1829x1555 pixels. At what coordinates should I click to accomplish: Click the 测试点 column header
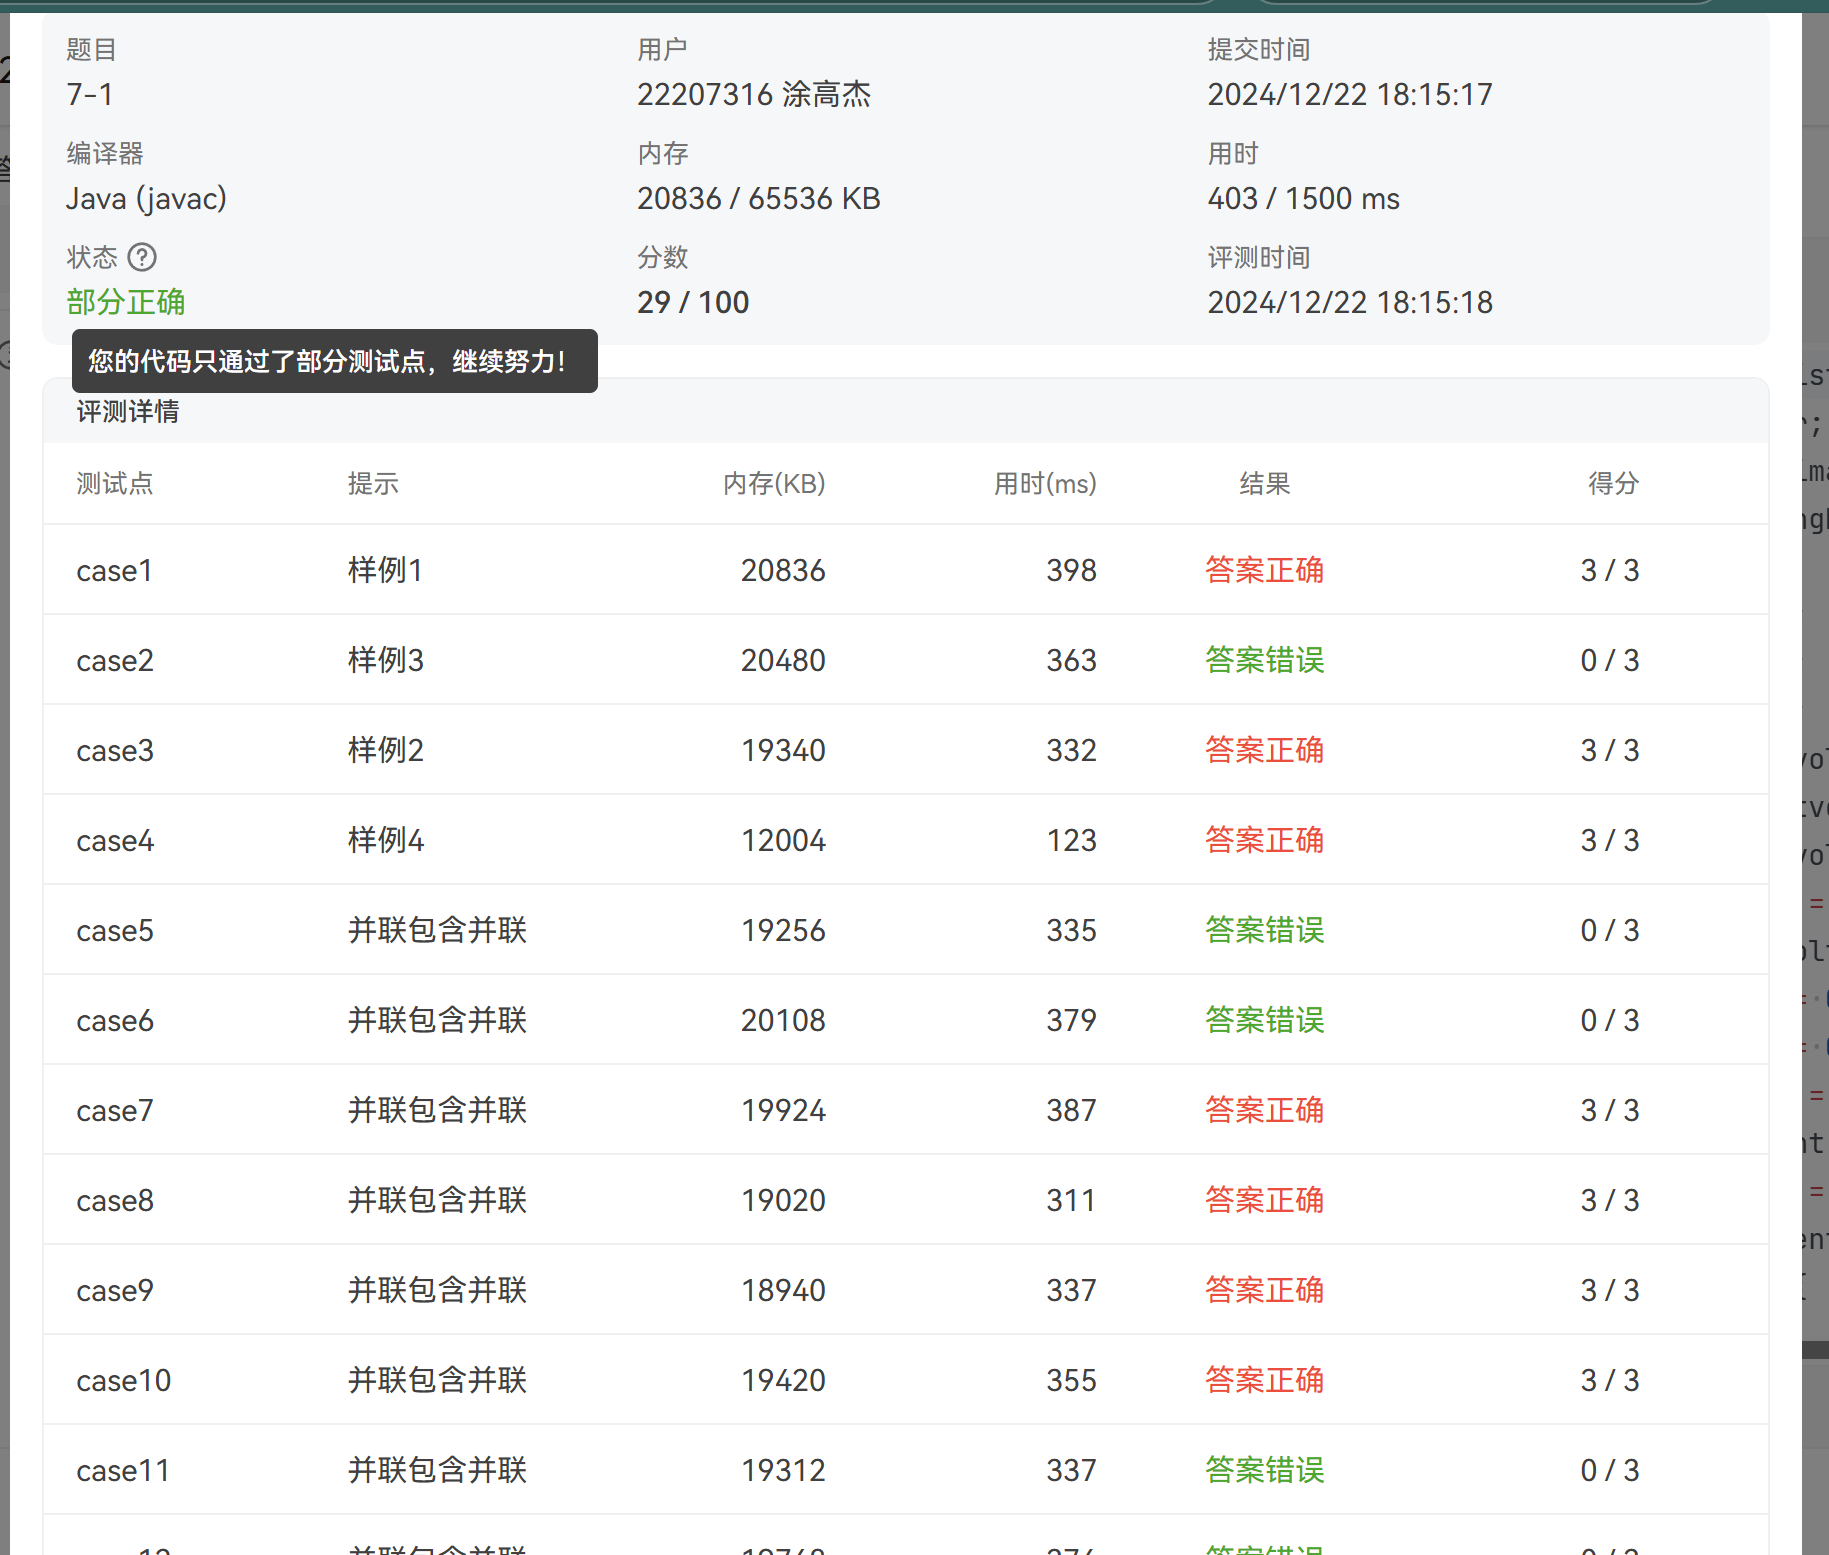click(x=115, y=484)
